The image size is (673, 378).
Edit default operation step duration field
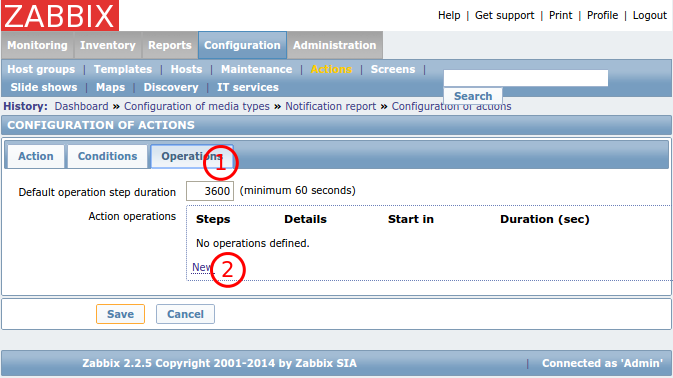pyautogui.click(x=210, y=191)
